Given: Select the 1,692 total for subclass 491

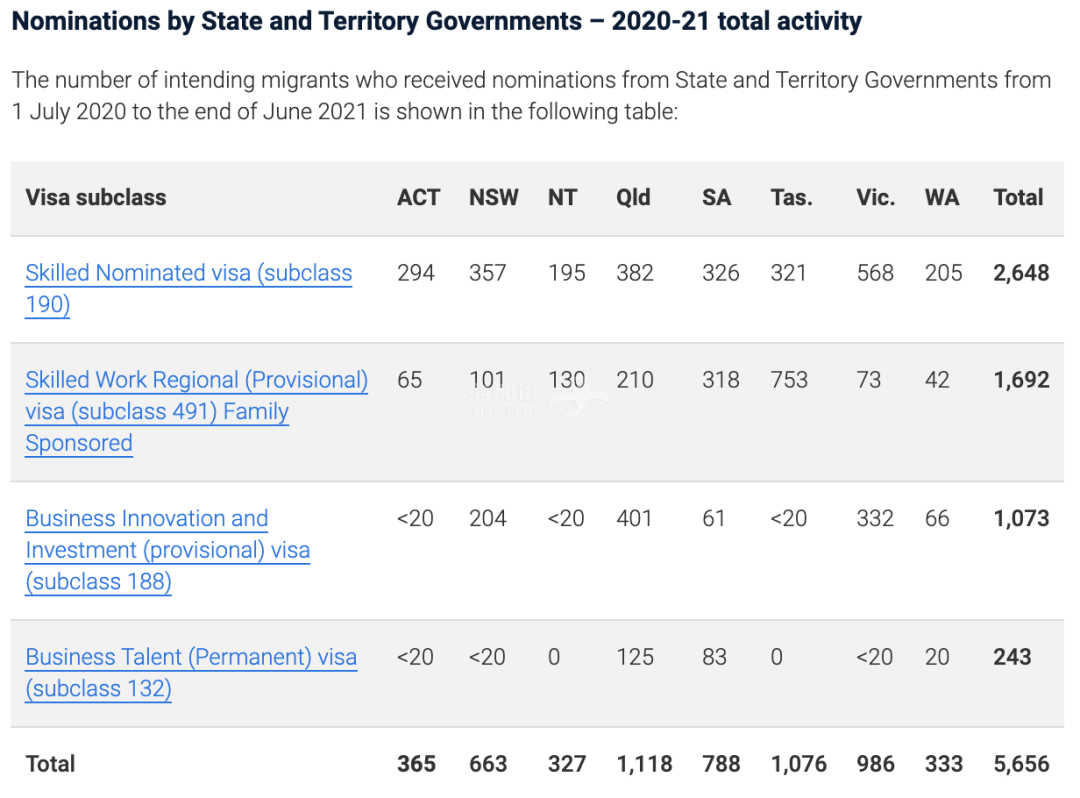Looking at the screenshot, I should 1021,381.
